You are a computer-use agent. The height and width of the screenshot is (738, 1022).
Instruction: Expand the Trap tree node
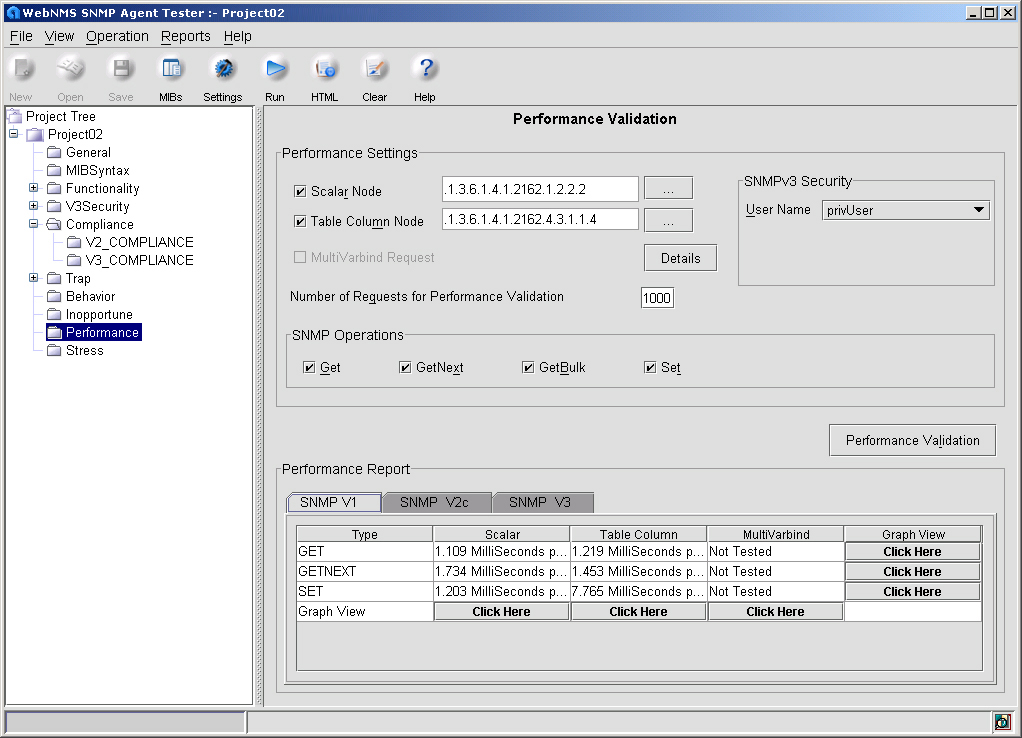coord(34,278)
